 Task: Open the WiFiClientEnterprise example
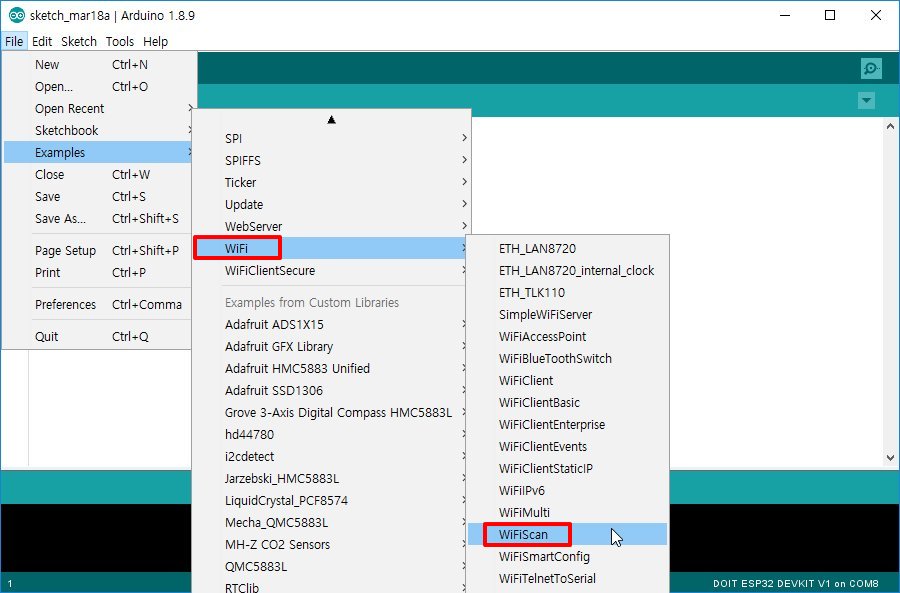tap(567, 424)
